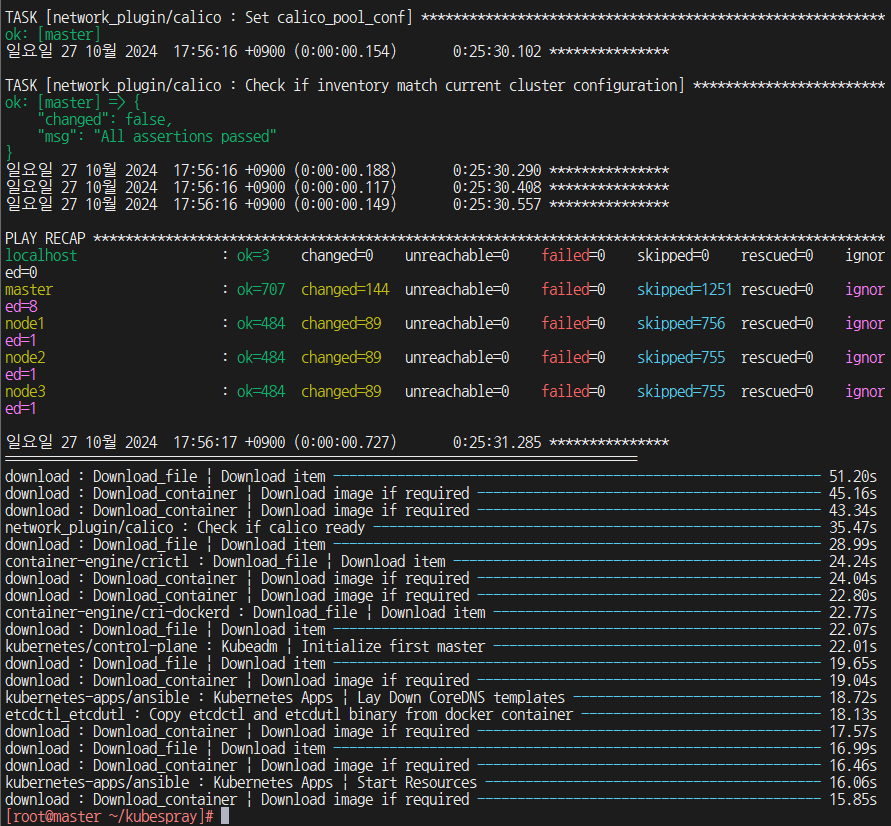Click the 28.99s timing value

point(853,545)
